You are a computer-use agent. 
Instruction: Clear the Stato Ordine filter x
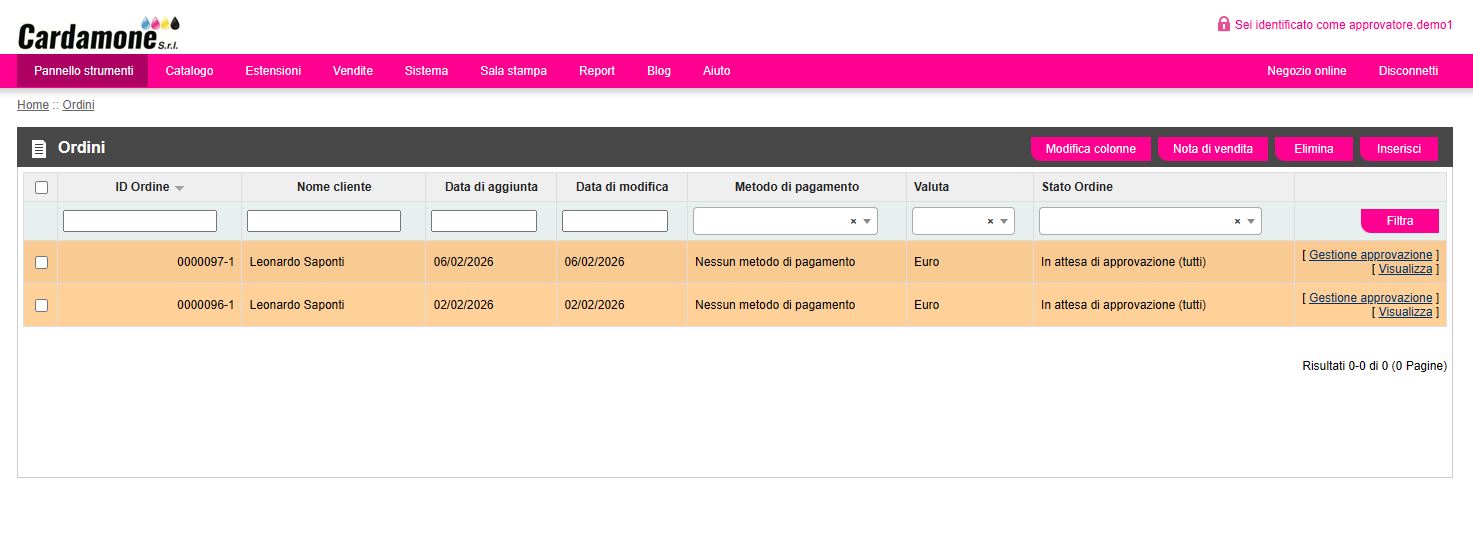(1237, 221)
